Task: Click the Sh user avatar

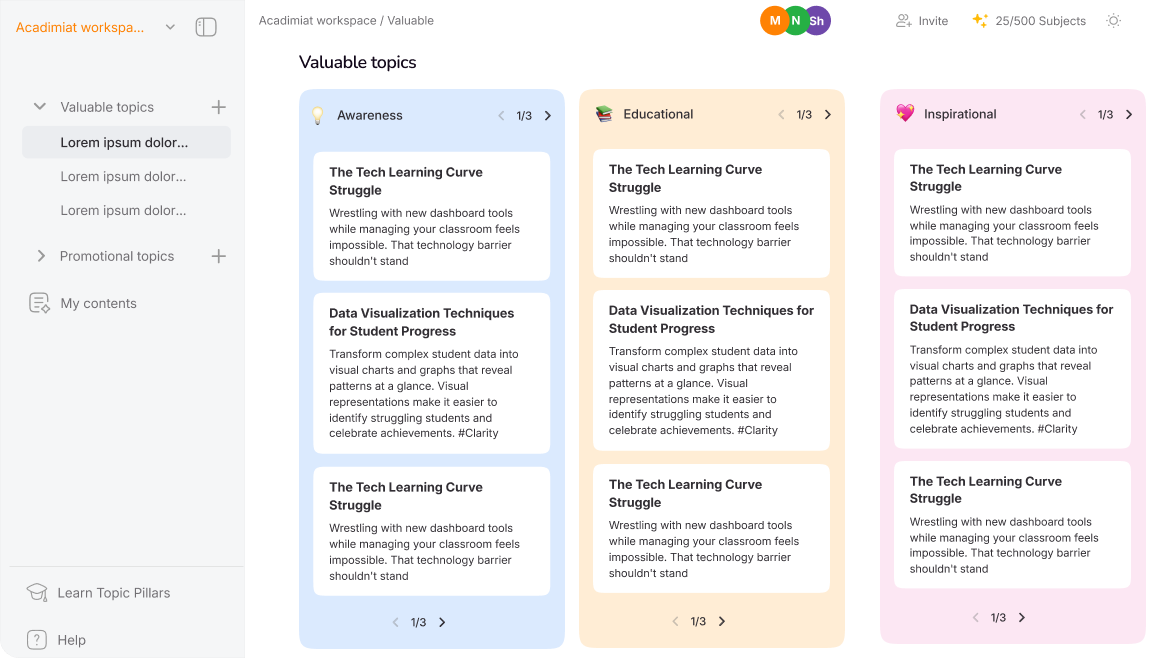Action: click(817, 20)
